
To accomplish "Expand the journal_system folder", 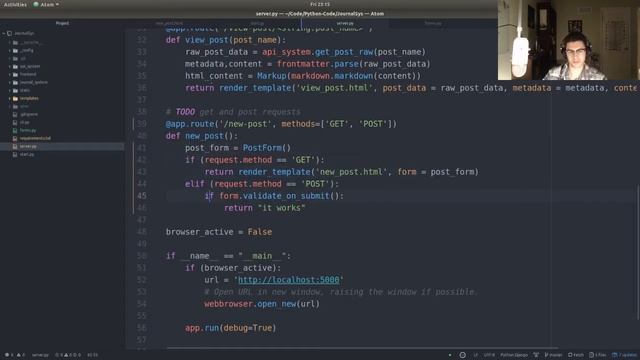I will [x=10, y=82].
